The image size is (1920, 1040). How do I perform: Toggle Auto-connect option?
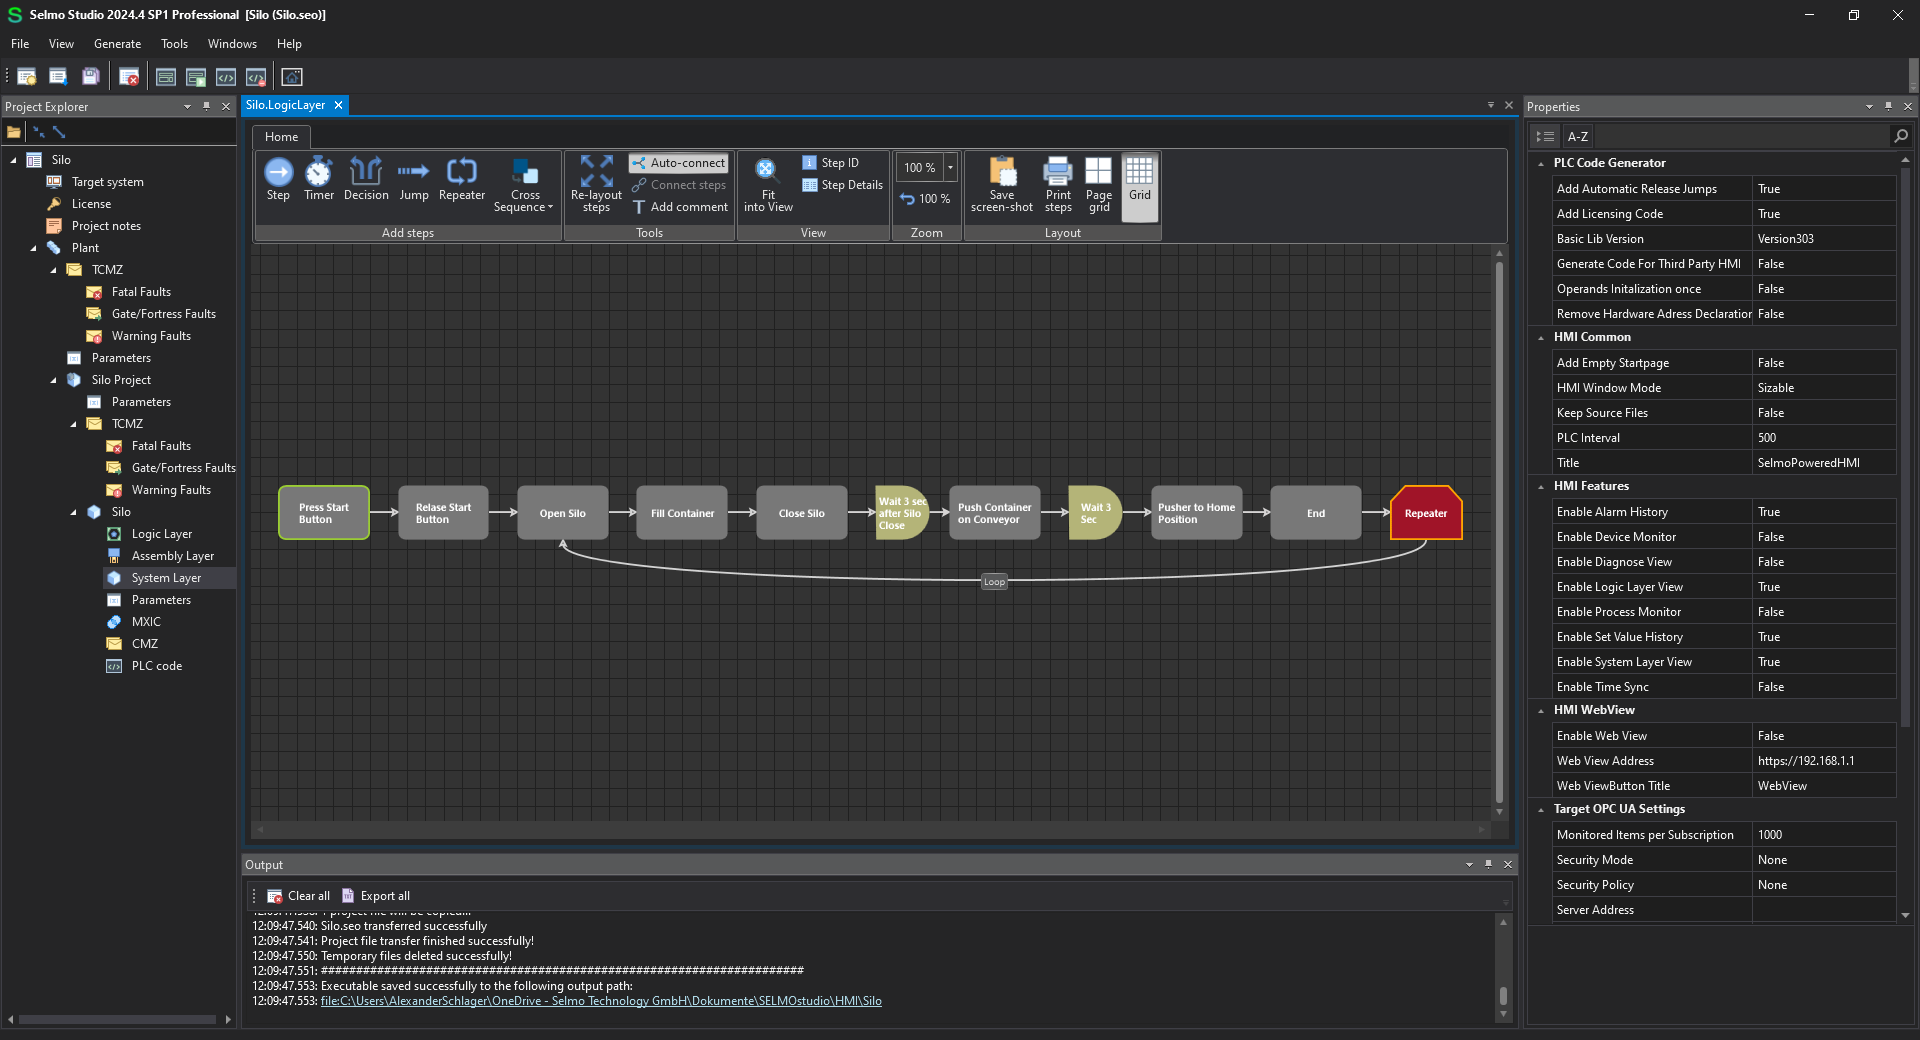(x=679, y=163)
